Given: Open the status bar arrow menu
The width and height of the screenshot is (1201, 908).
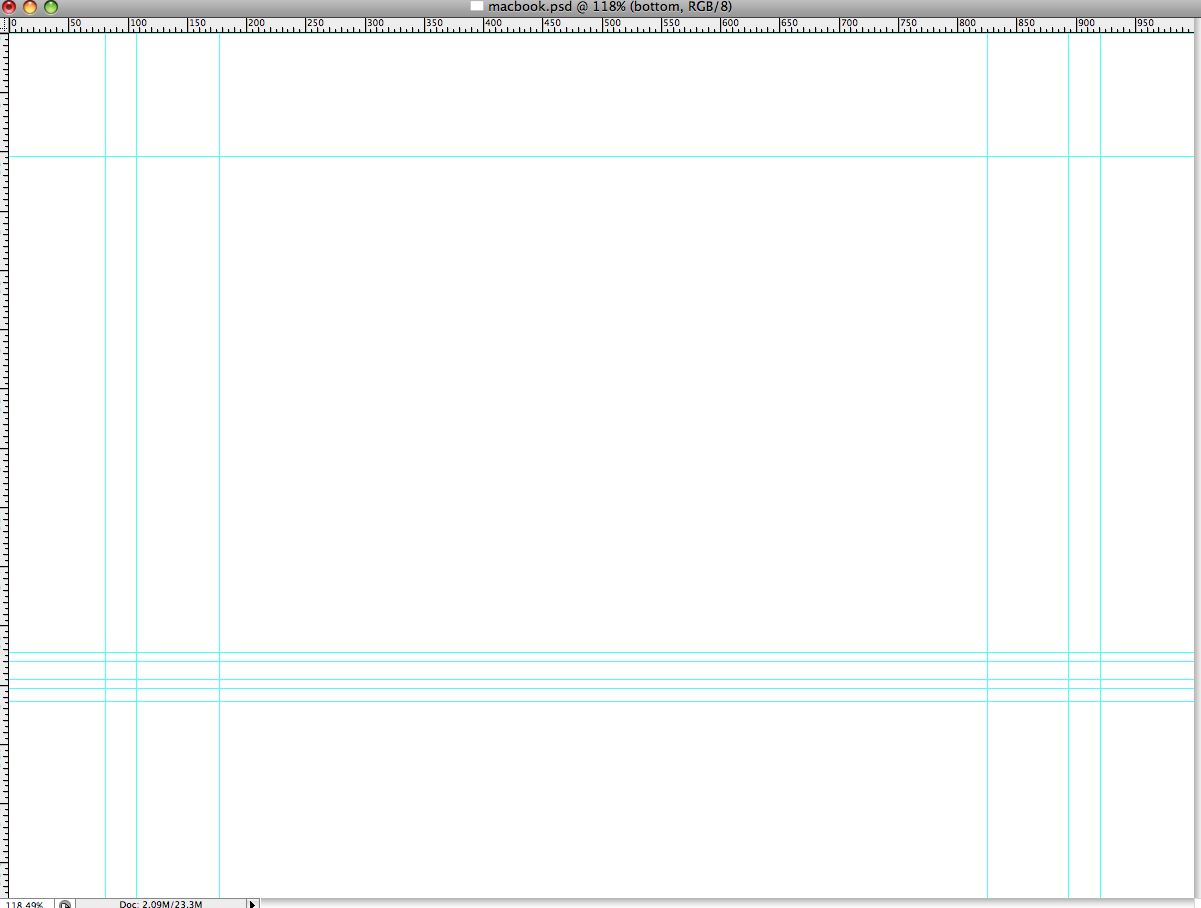Looking at the screenshot, I should tap(253, 904).
